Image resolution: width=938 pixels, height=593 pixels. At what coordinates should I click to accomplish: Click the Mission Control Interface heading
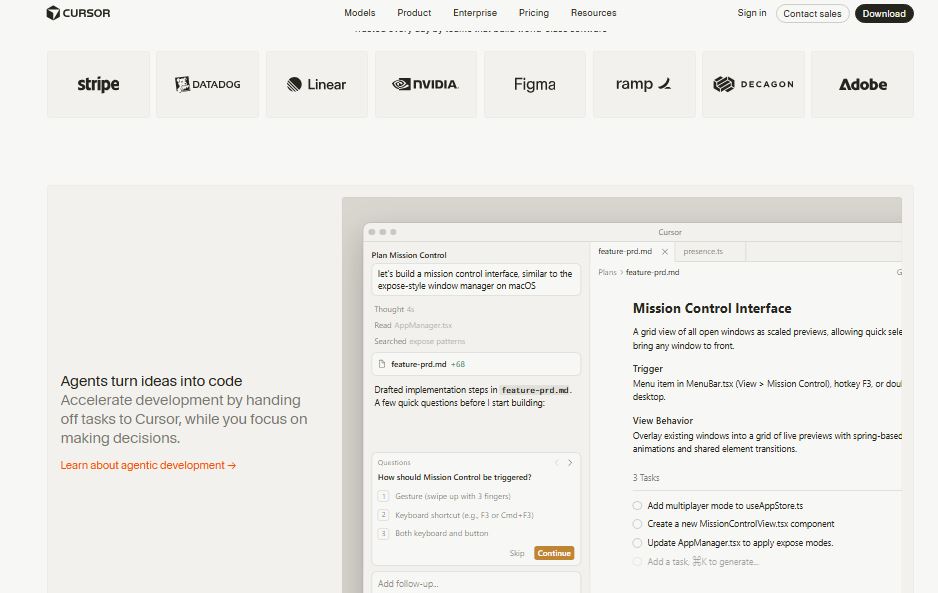point(712,308)
